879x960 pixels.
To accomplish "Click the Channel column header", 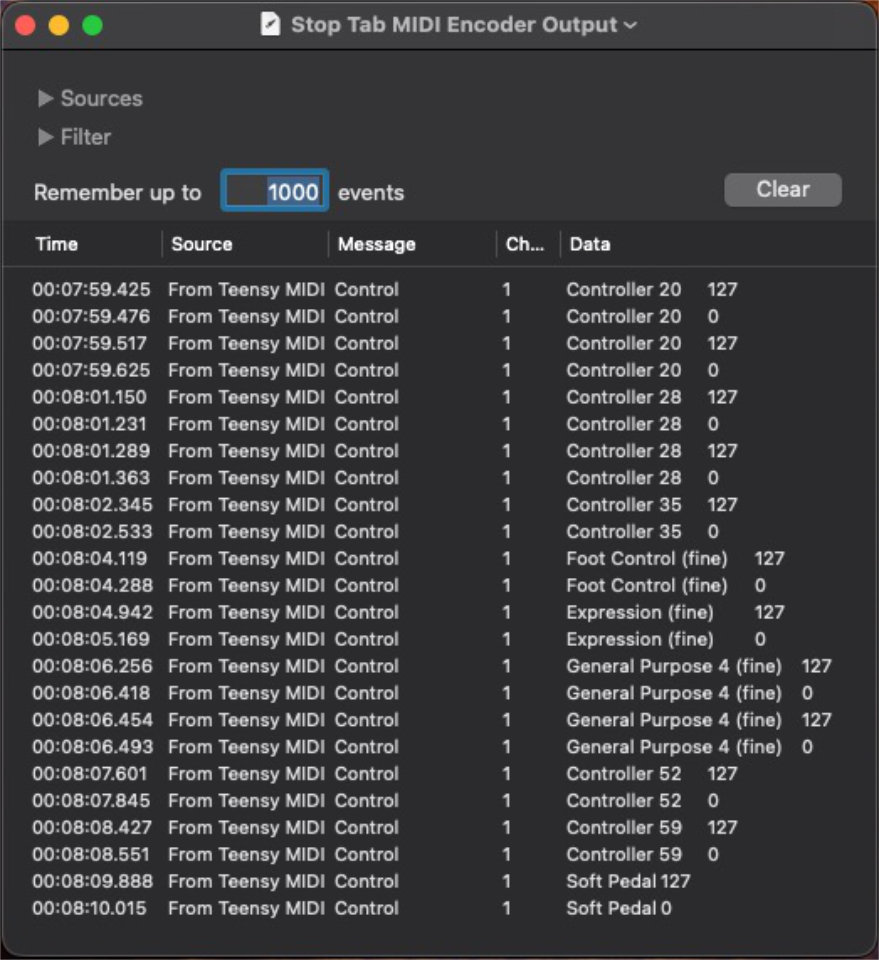I will (x=524, y=244).
